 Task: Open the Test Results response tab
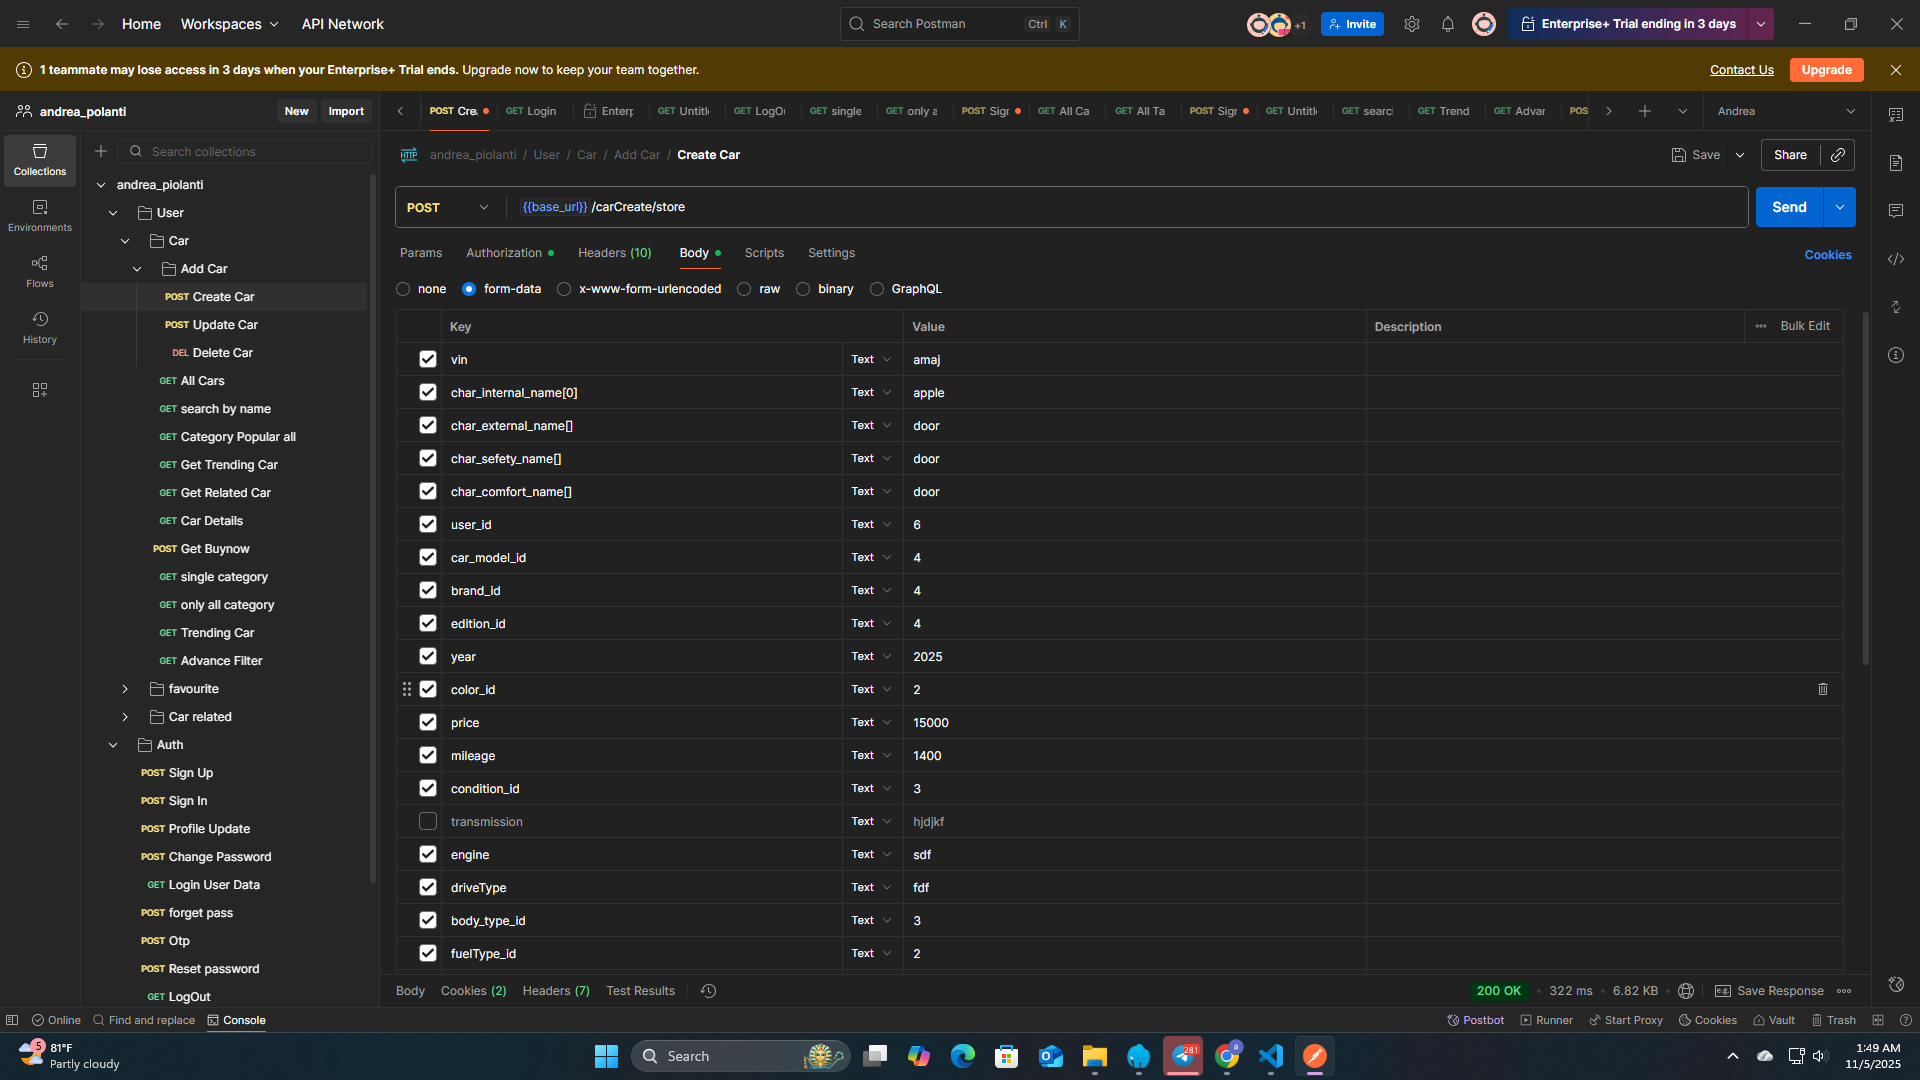(x=641, y=991)
